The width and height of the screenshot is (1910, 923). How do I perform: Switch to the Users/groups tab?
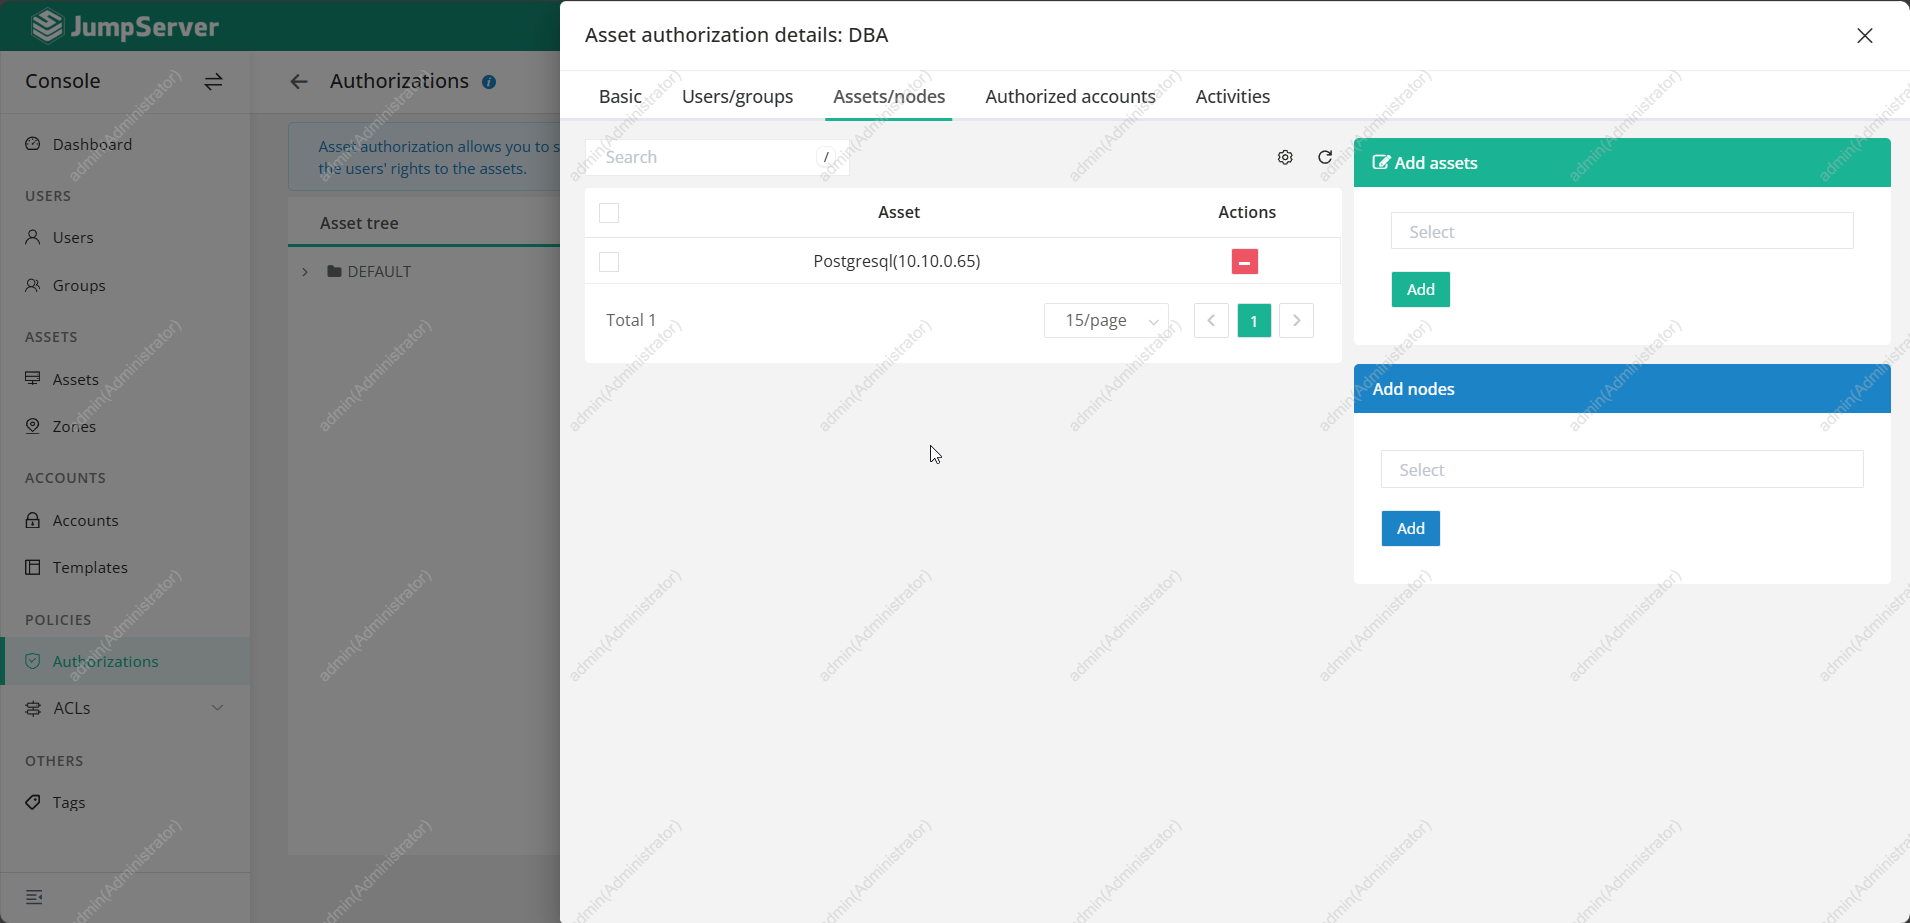(x=737, y=97)
